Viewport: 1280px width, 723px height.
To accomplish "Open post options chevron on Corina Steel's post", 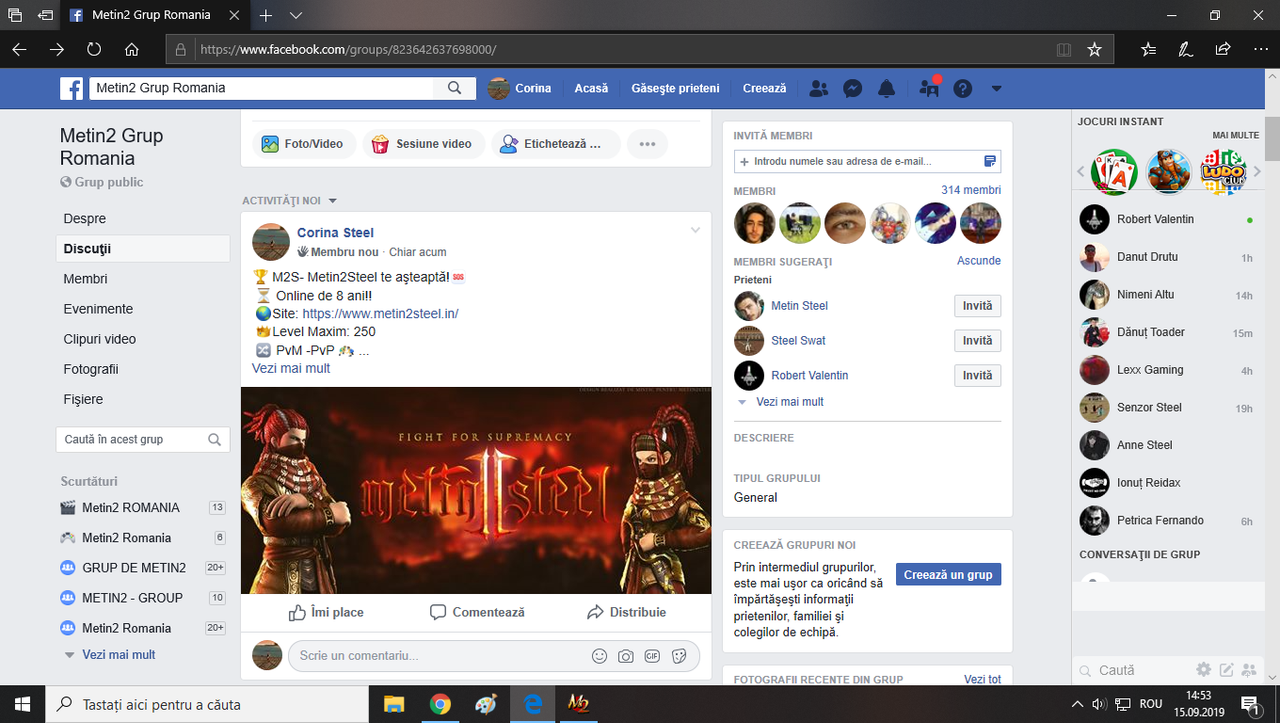I will [x=695, y=231].
